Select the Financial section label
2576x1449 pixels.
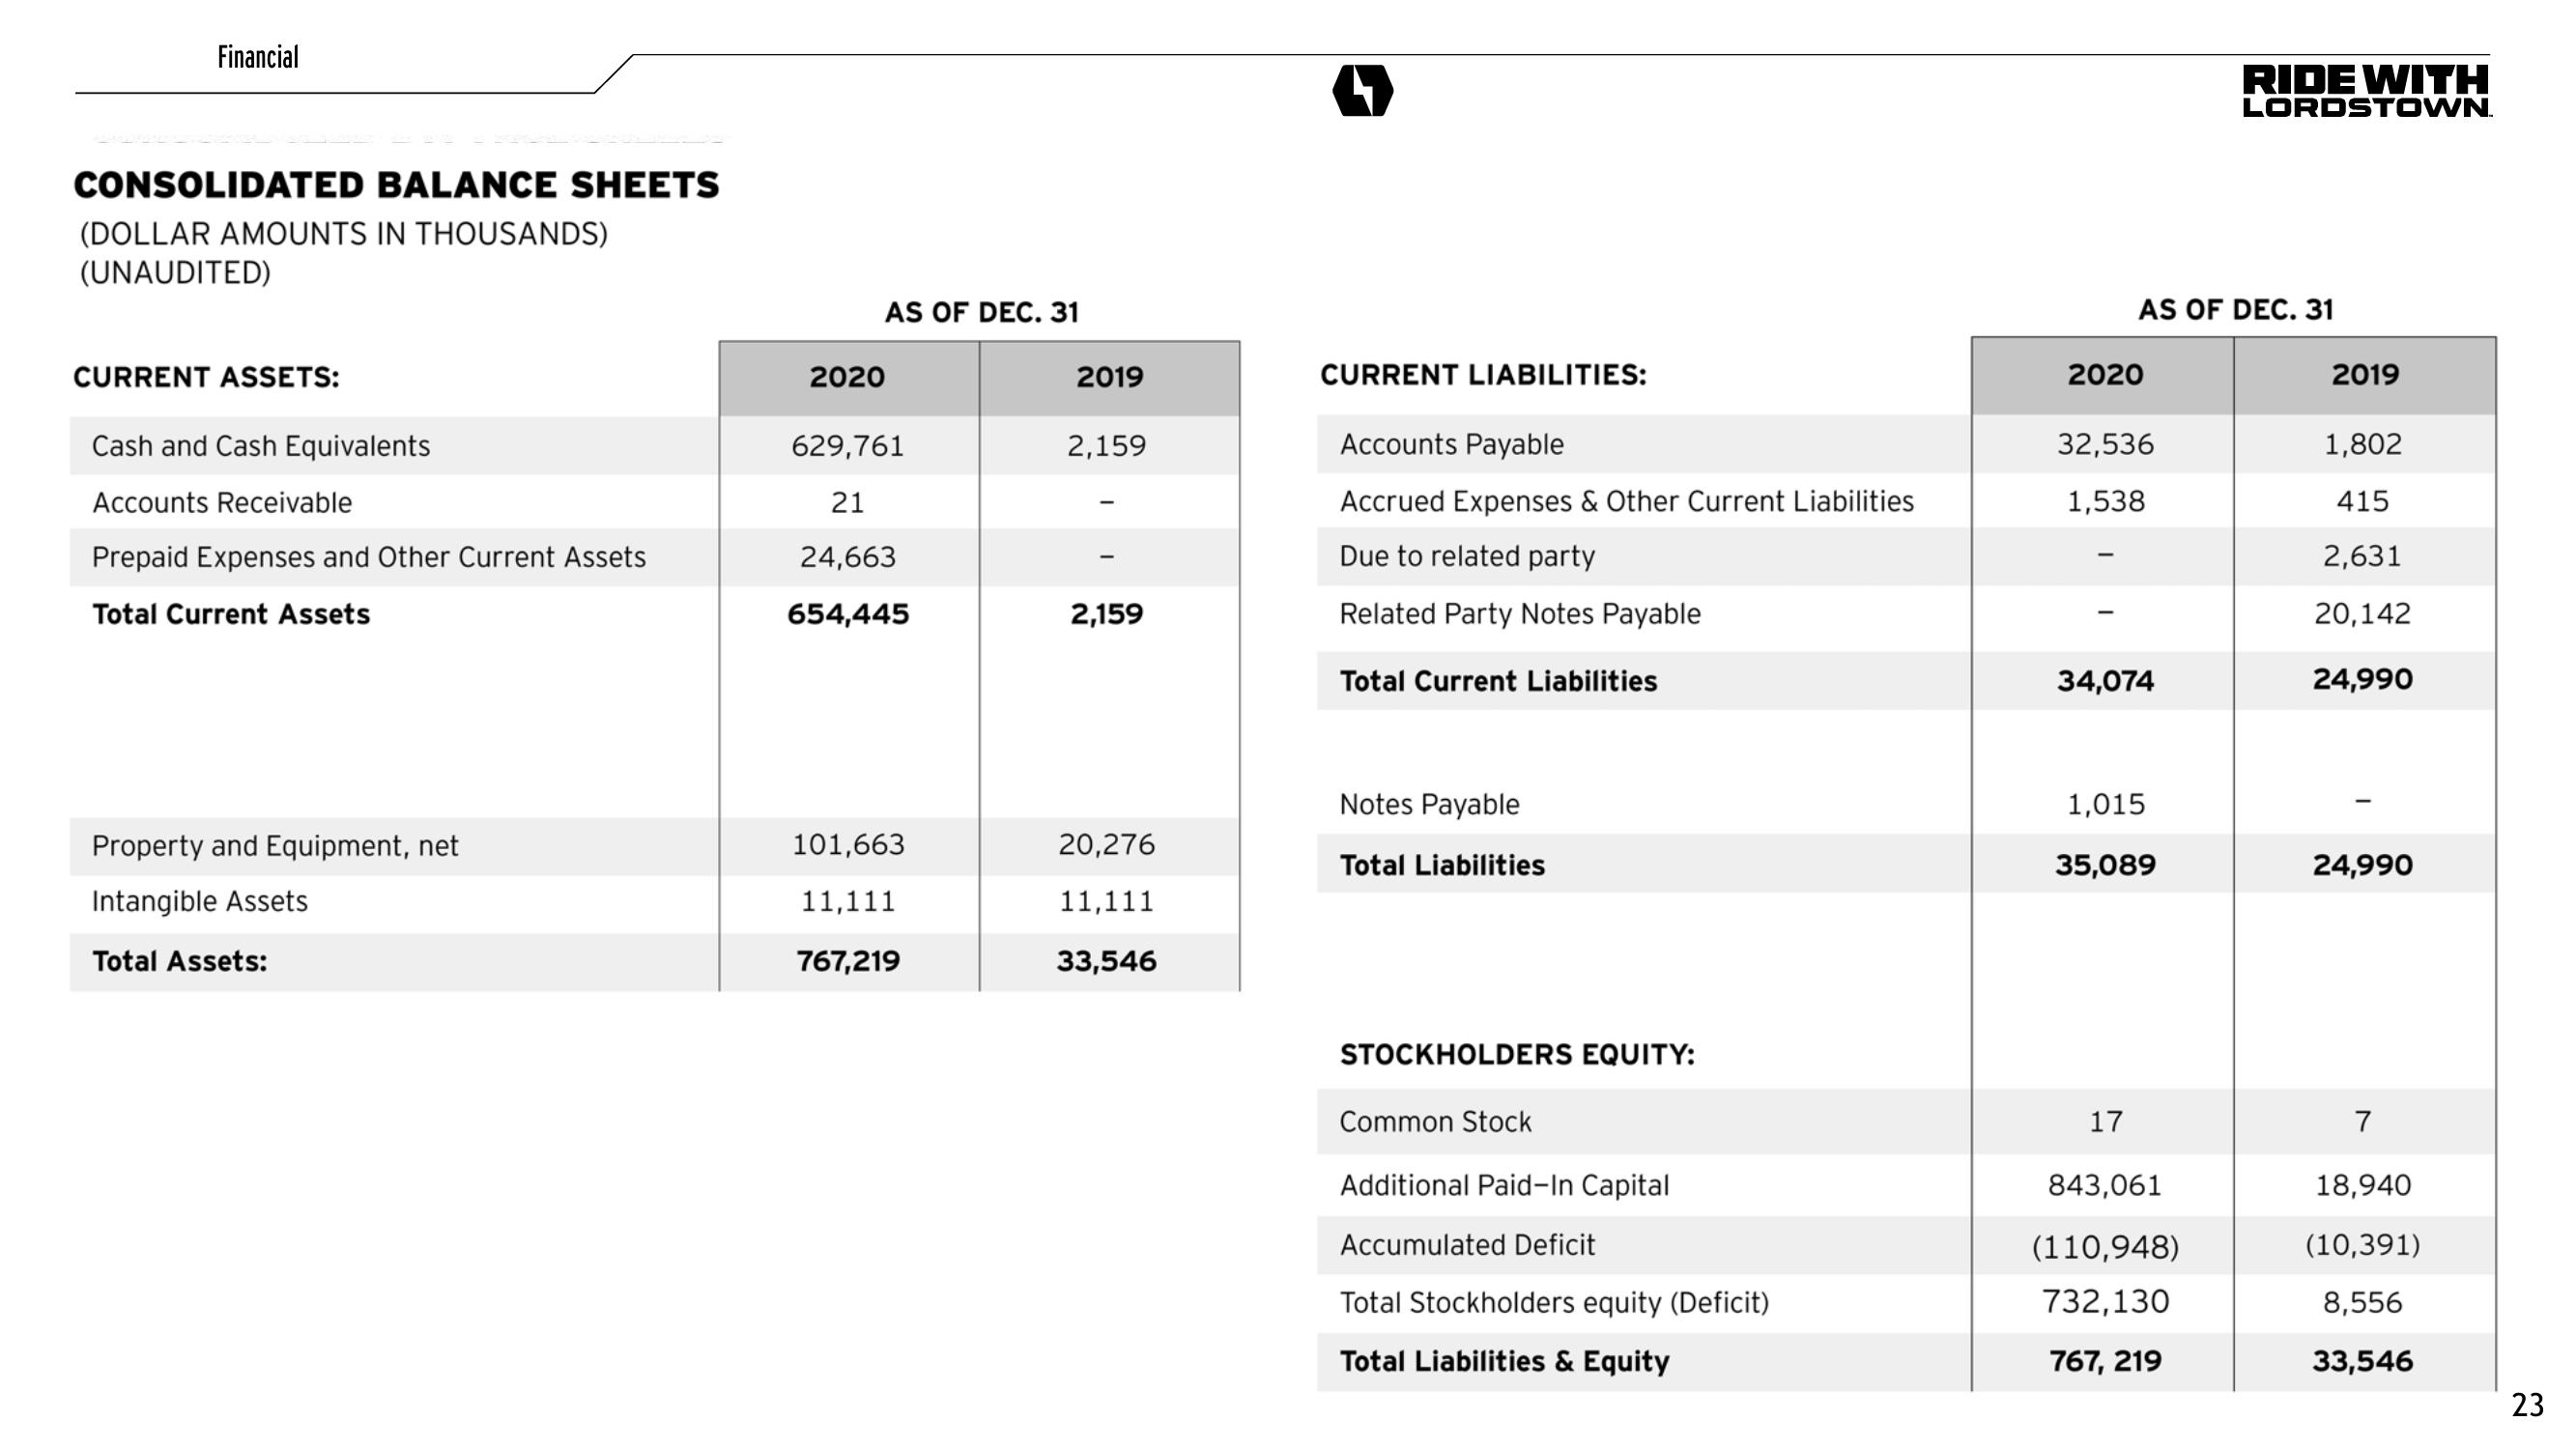(x=258, y=57)
